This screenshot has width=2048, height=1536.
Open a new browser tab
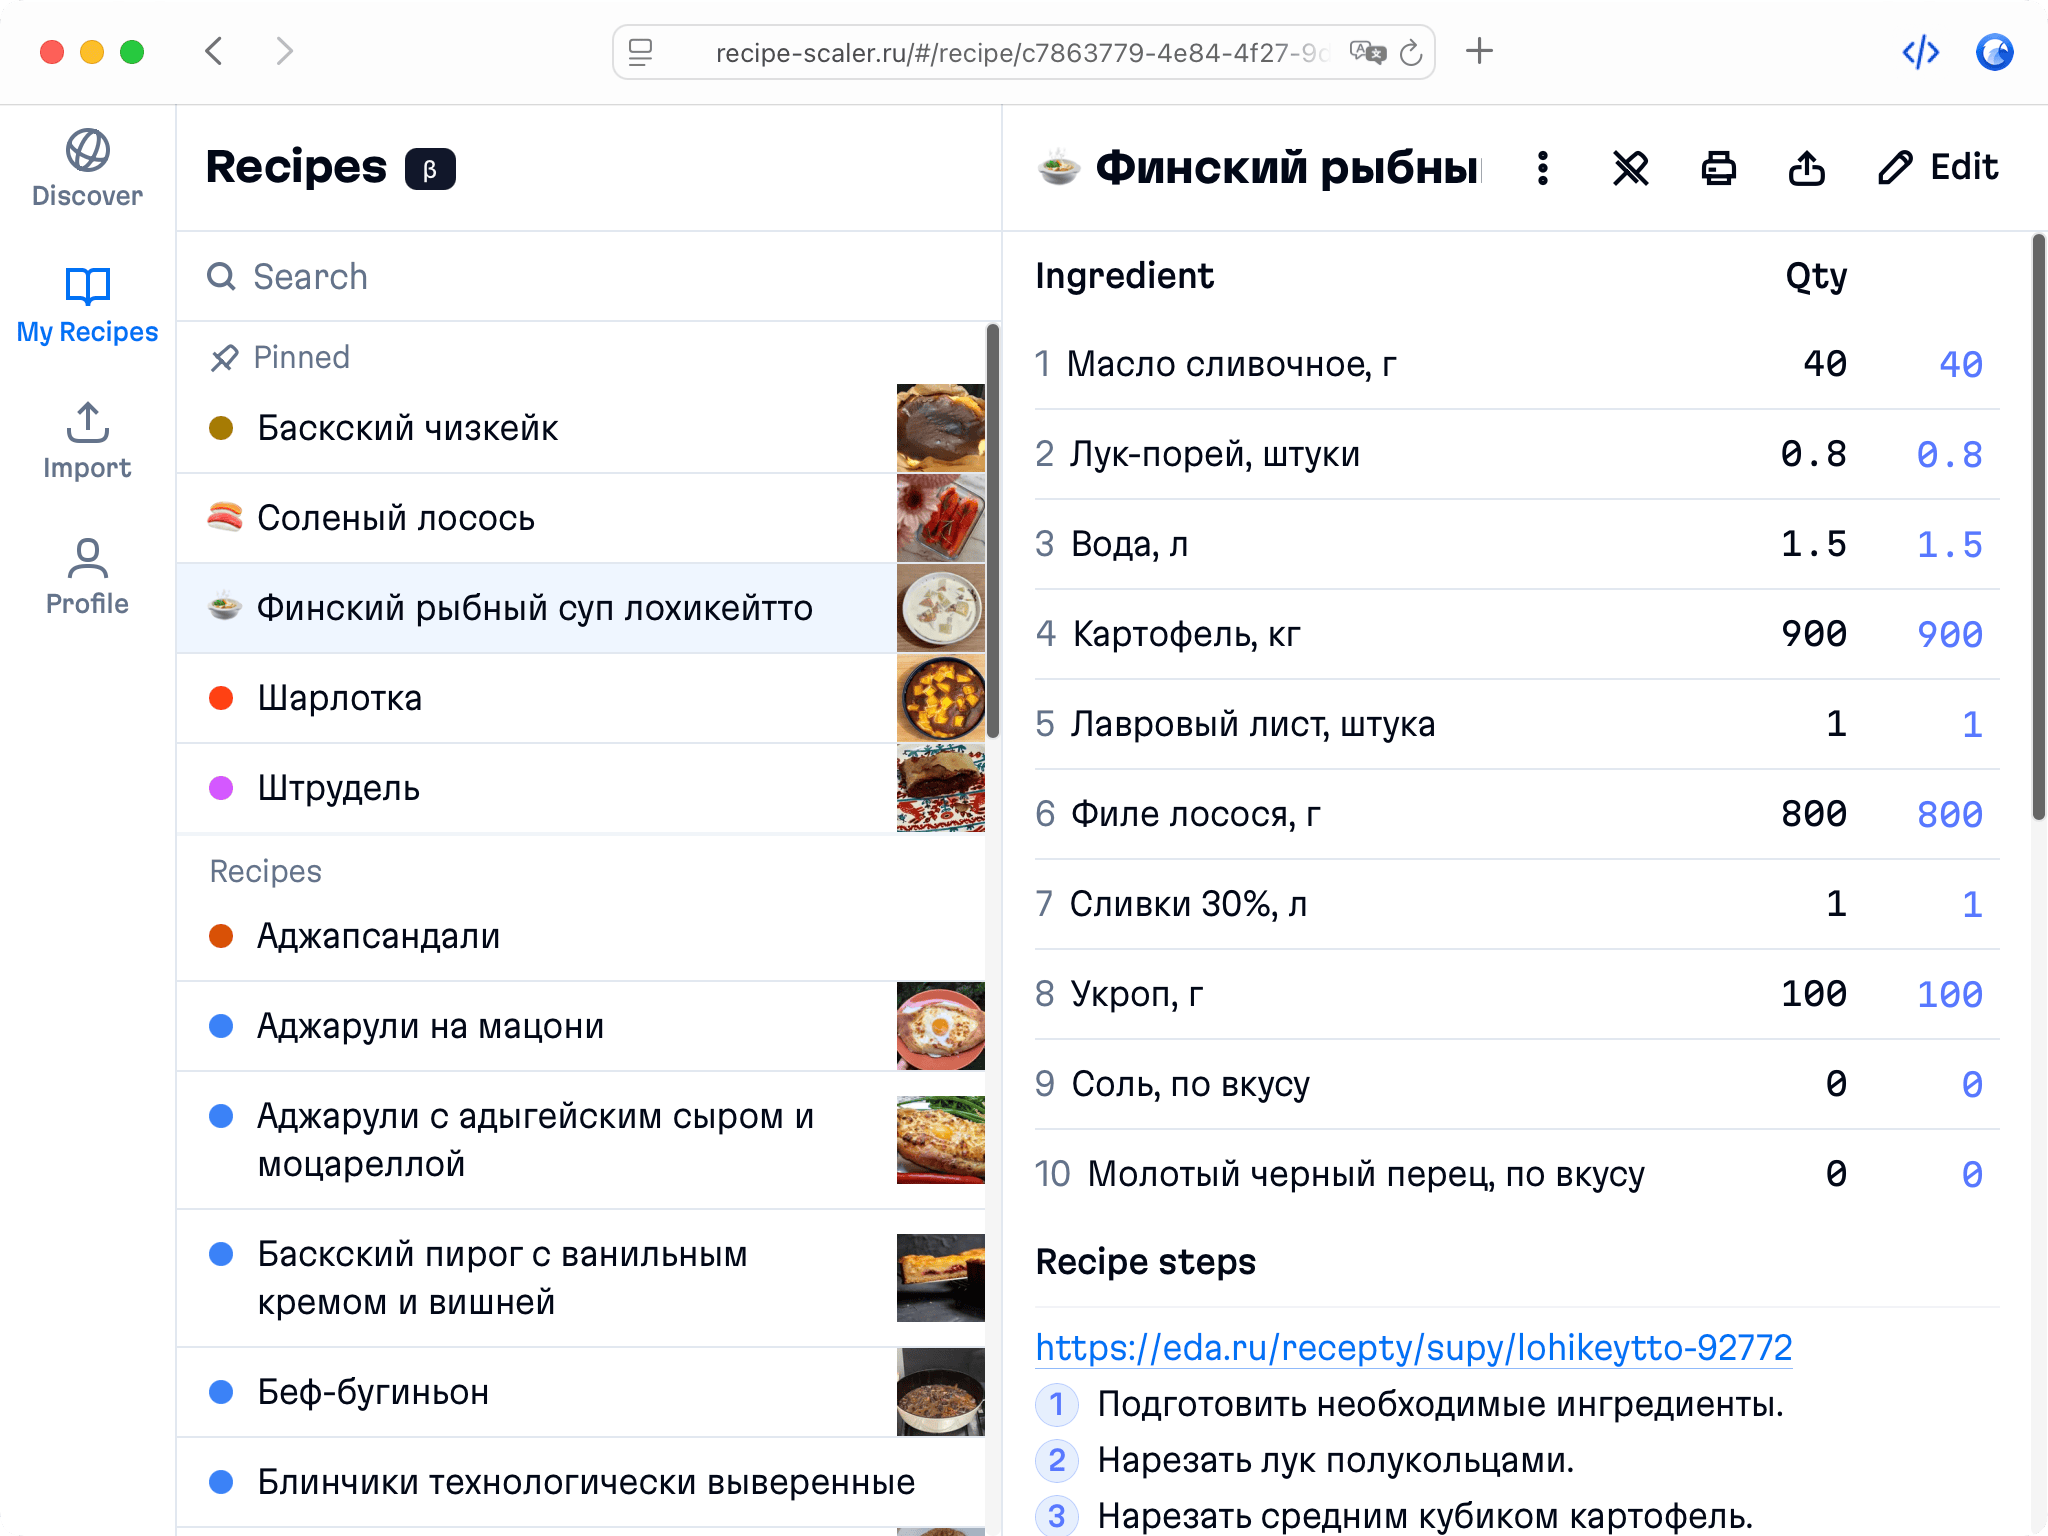pyautogui.click(x=1479, y=51)
